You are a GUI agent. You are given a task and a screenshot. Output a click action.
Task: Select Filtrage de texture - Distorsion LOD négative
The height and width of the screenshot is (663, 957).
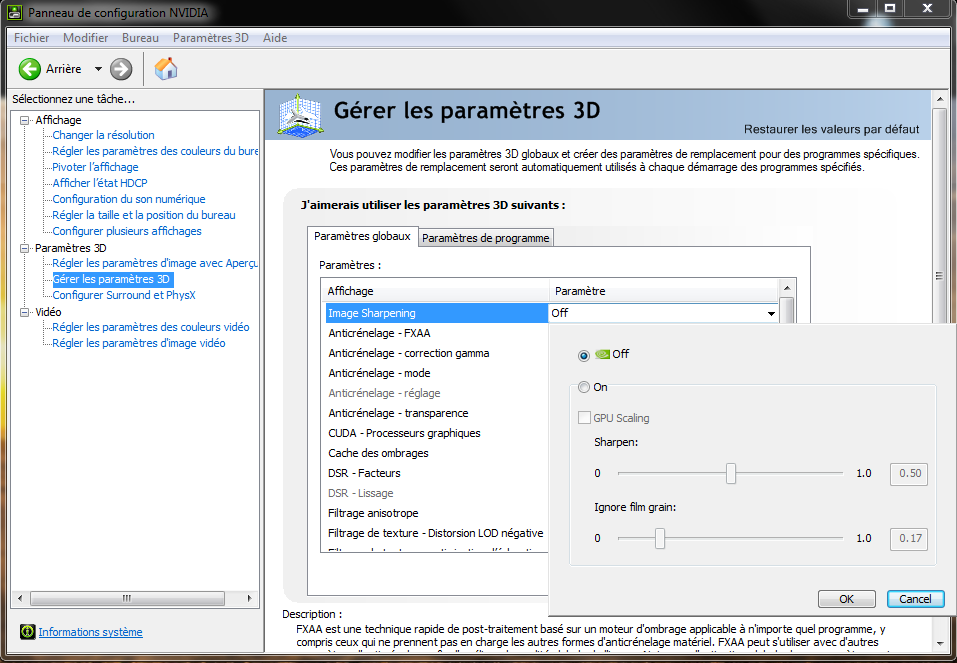(436, 533)
